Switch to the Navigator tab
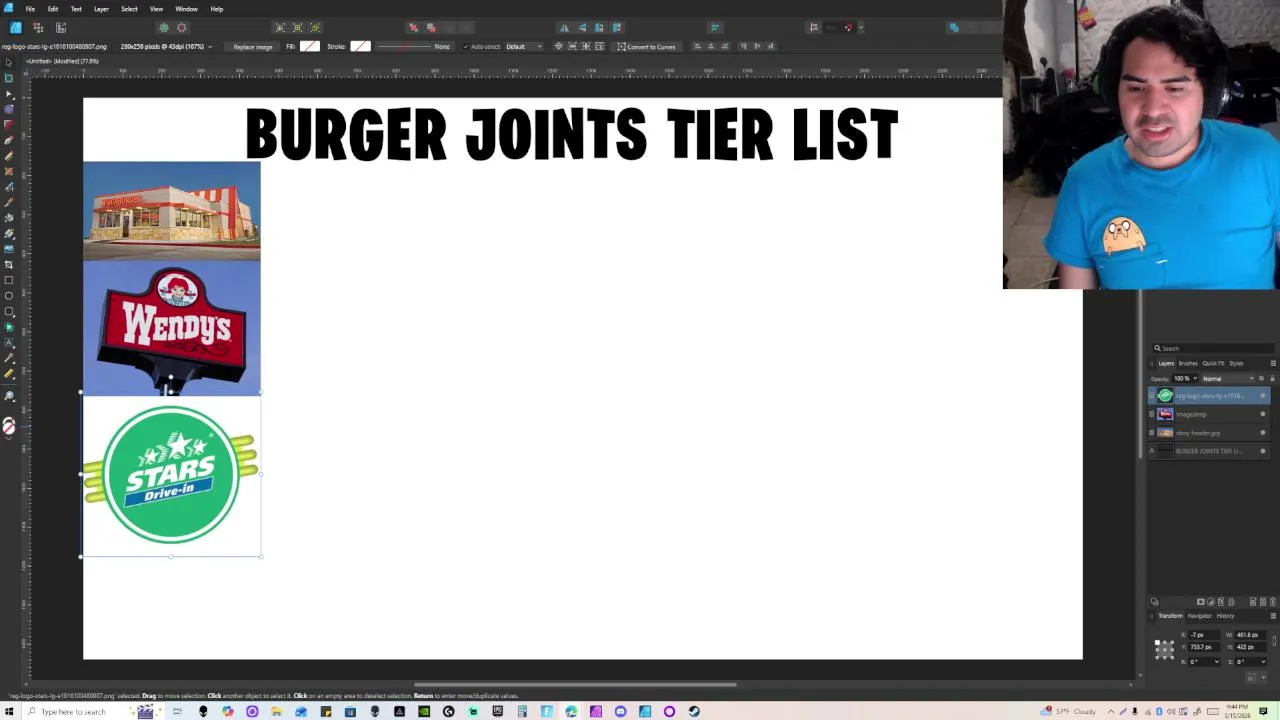Image resolution: width=1280 pixels, height=720 pixels. (1199, 616)
